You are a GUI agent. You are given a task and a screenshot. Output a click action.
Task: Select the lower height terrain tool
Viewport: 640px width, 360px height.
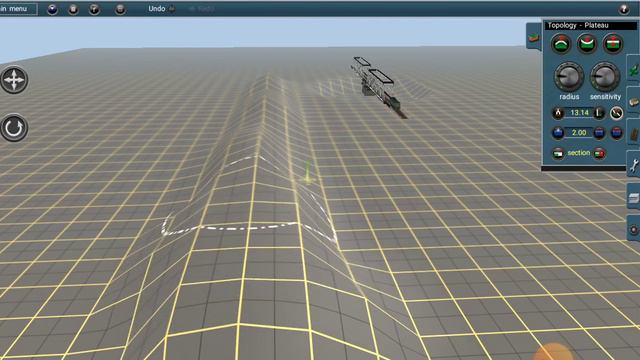pos(587,44)
